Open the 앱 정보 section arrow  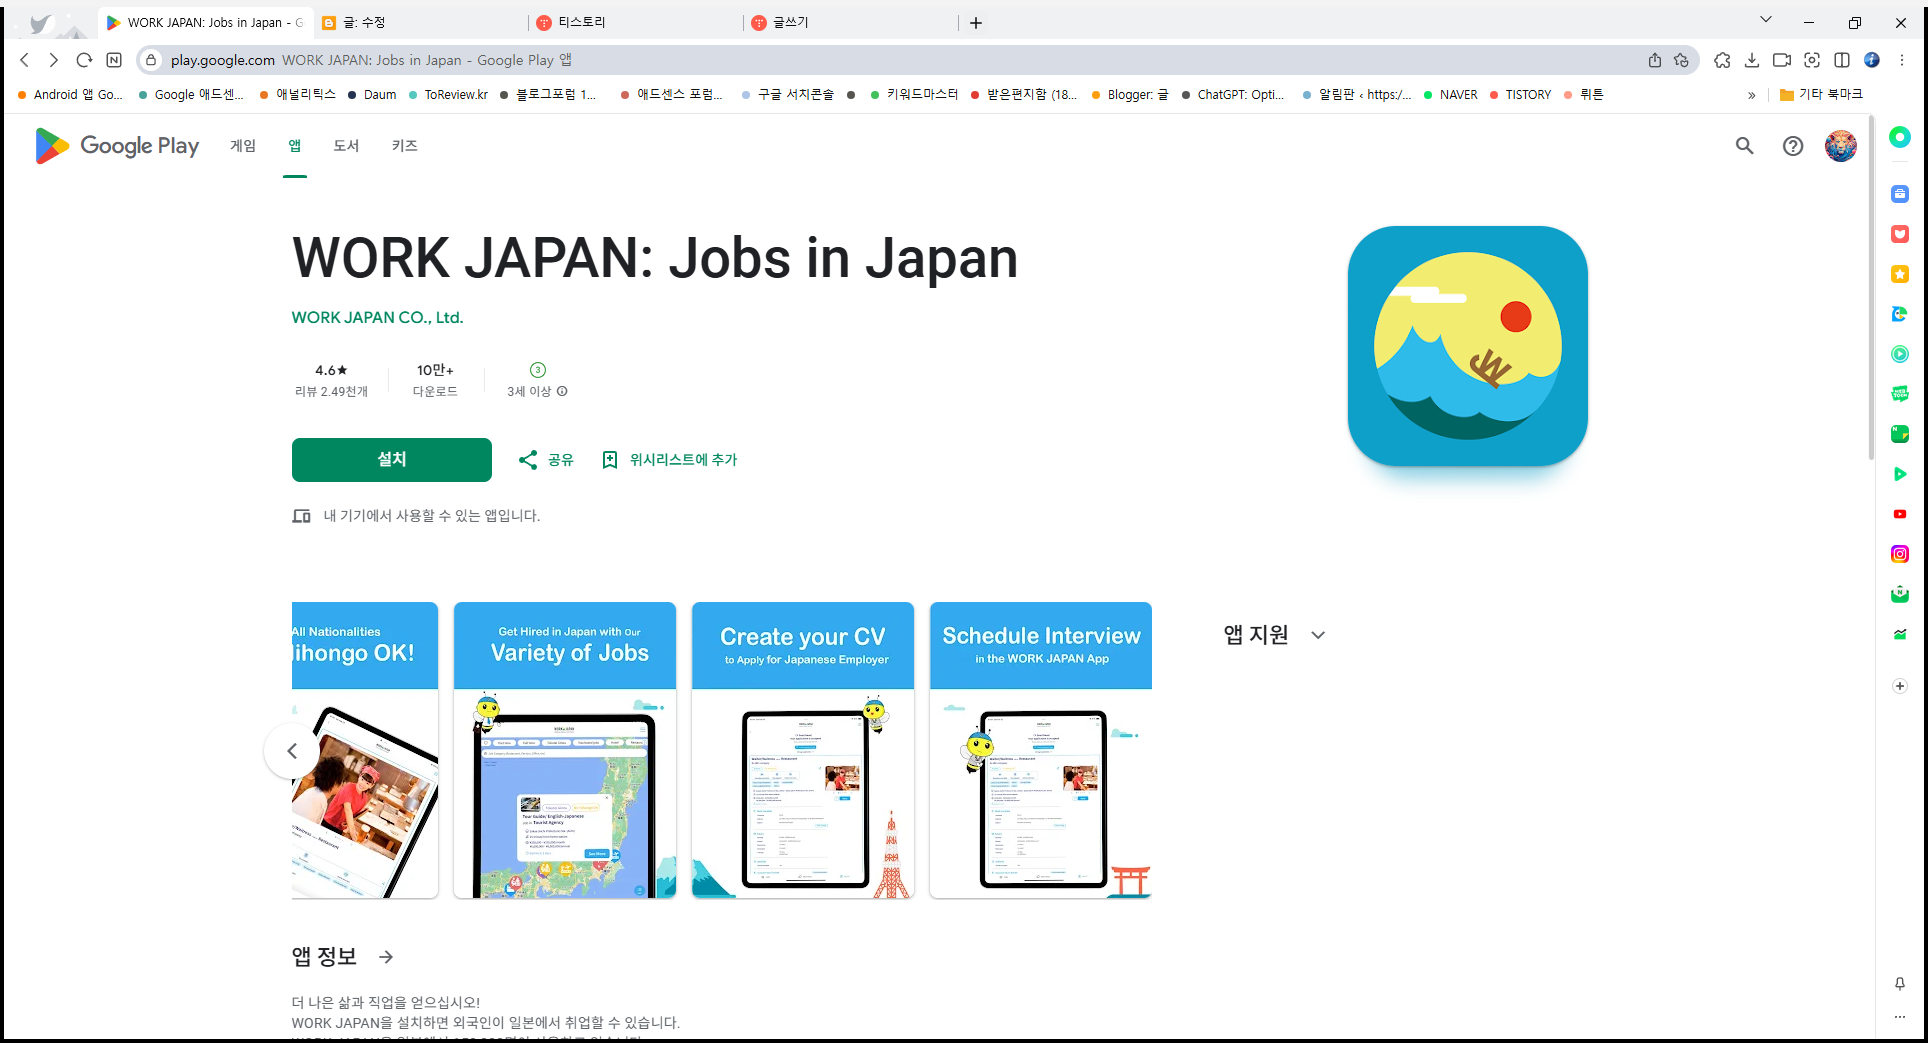(x=386, y=957)
